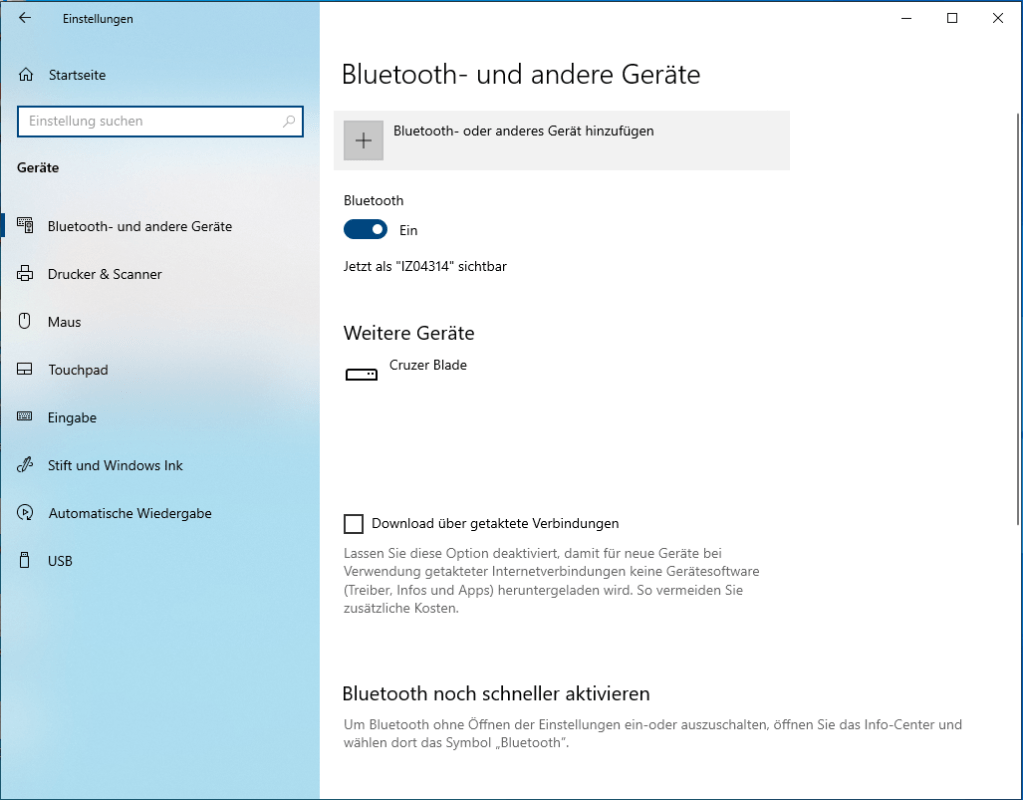The image size is (1023, 800).
Task: Click the USB icon in sidebar
Action: tap(26, 561)
